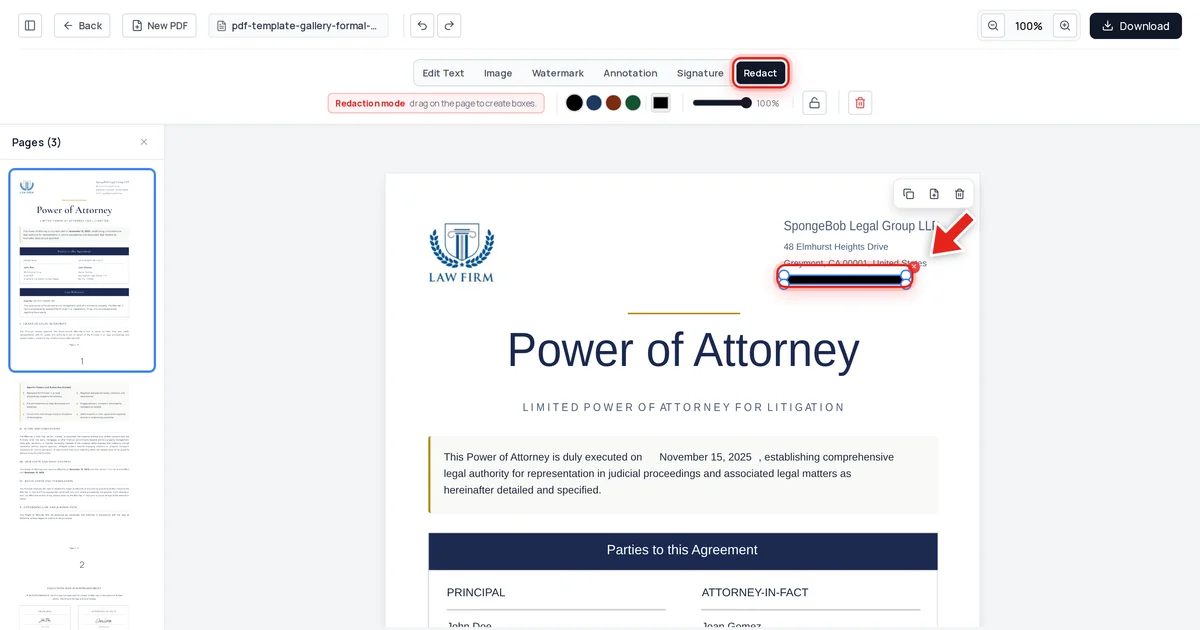Pick the navy blue redaction color

[594, 103]
